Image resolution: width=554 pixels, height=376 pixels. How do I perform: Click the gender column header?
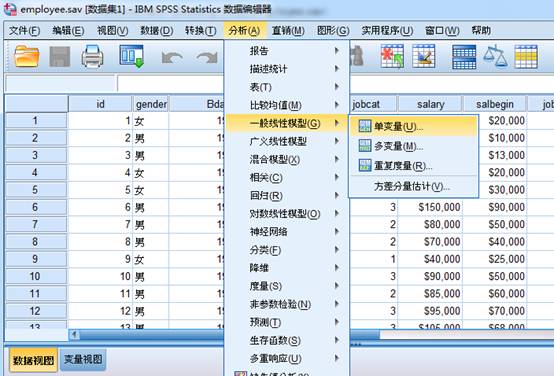151,104
